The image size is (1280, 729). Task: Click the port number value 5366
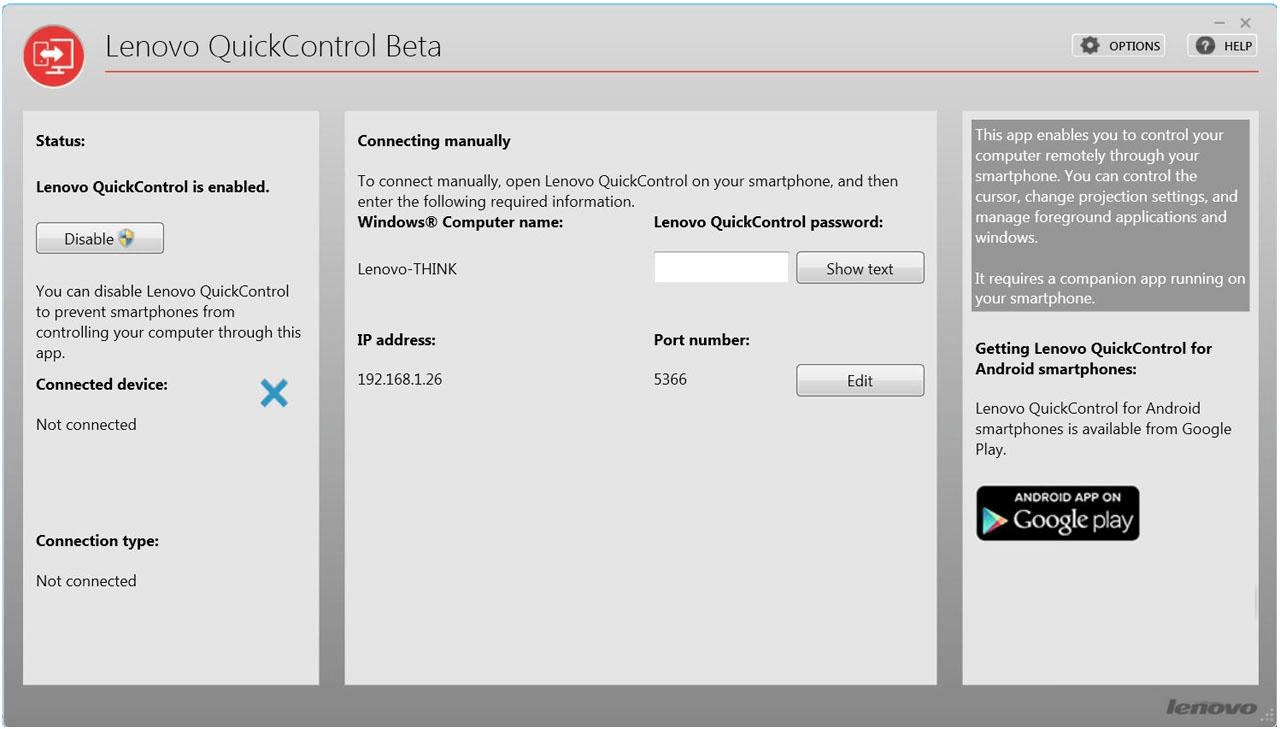tap(670, 380)
